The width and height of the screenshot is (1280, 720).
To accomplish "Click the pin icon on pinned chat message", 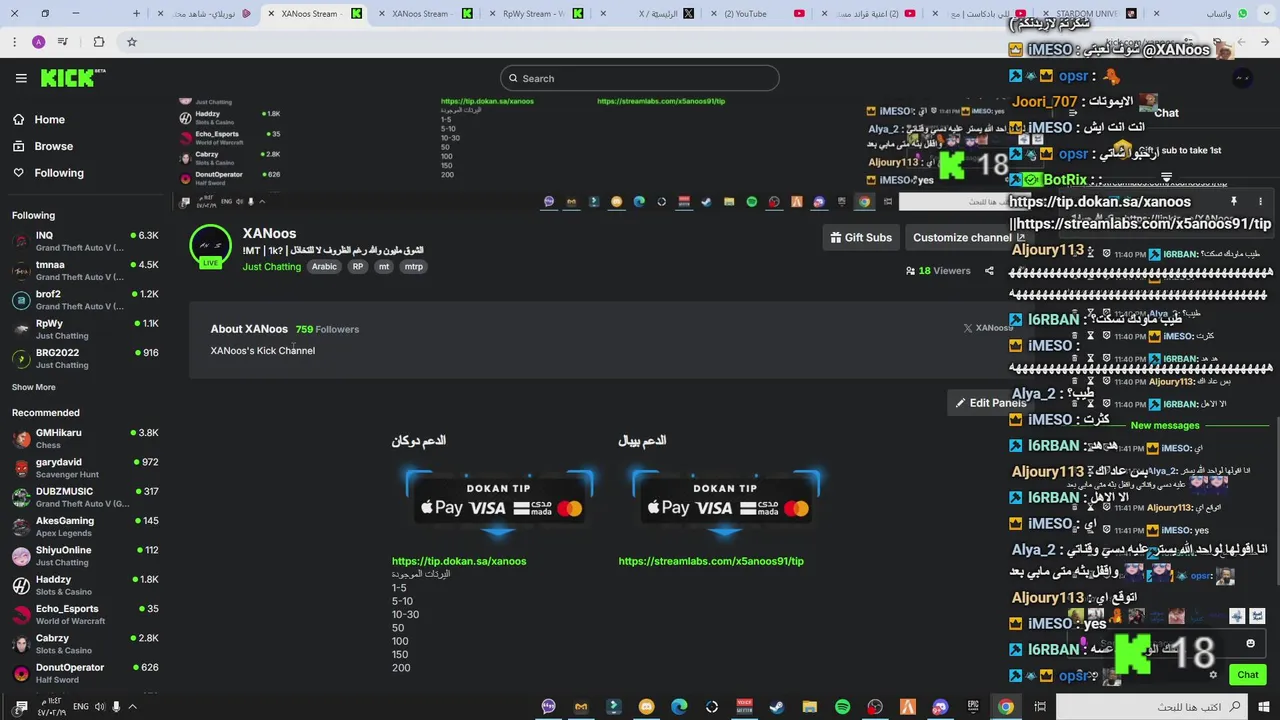I will (x=1233, y=202).
